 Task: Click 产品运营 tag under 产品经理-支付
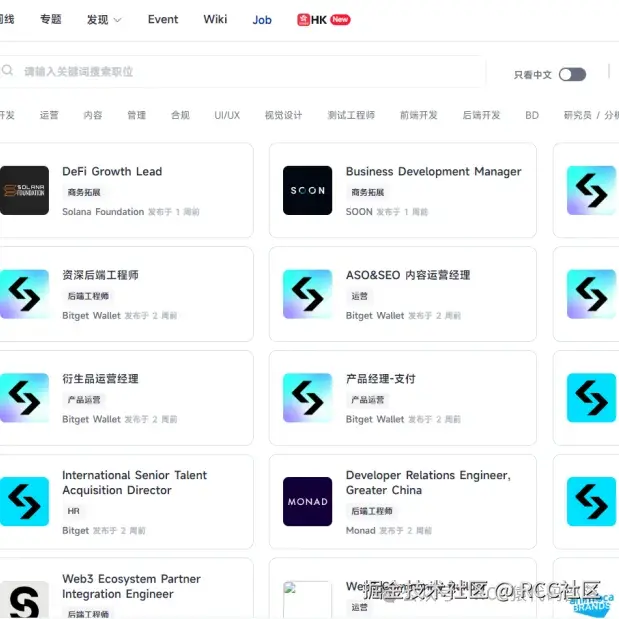coord(368,400)
